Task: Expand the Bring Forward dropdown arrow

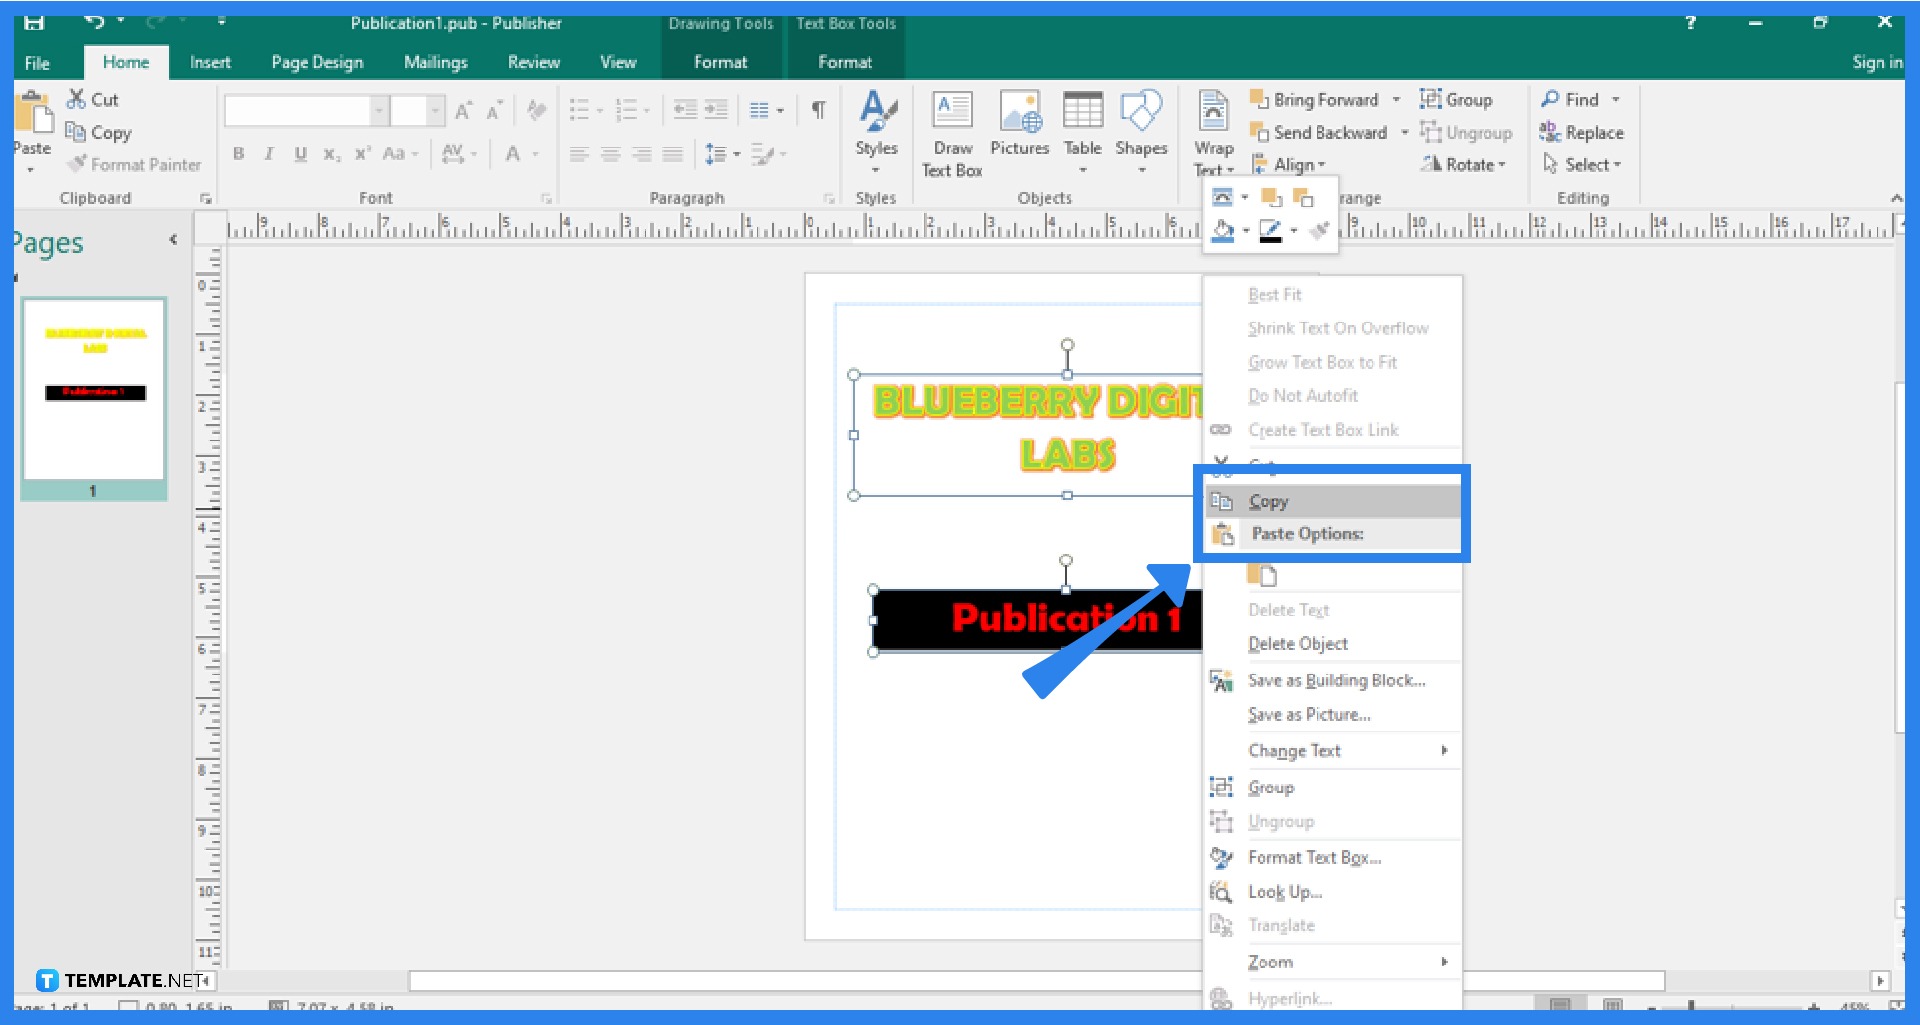Action: 1398,99
